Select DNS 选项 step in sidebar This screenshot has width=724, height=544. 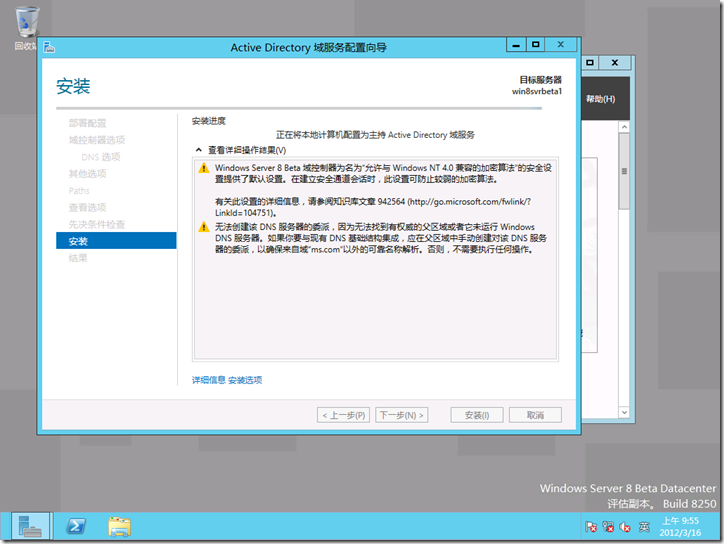pyautogui.click(x=101, y=157)
